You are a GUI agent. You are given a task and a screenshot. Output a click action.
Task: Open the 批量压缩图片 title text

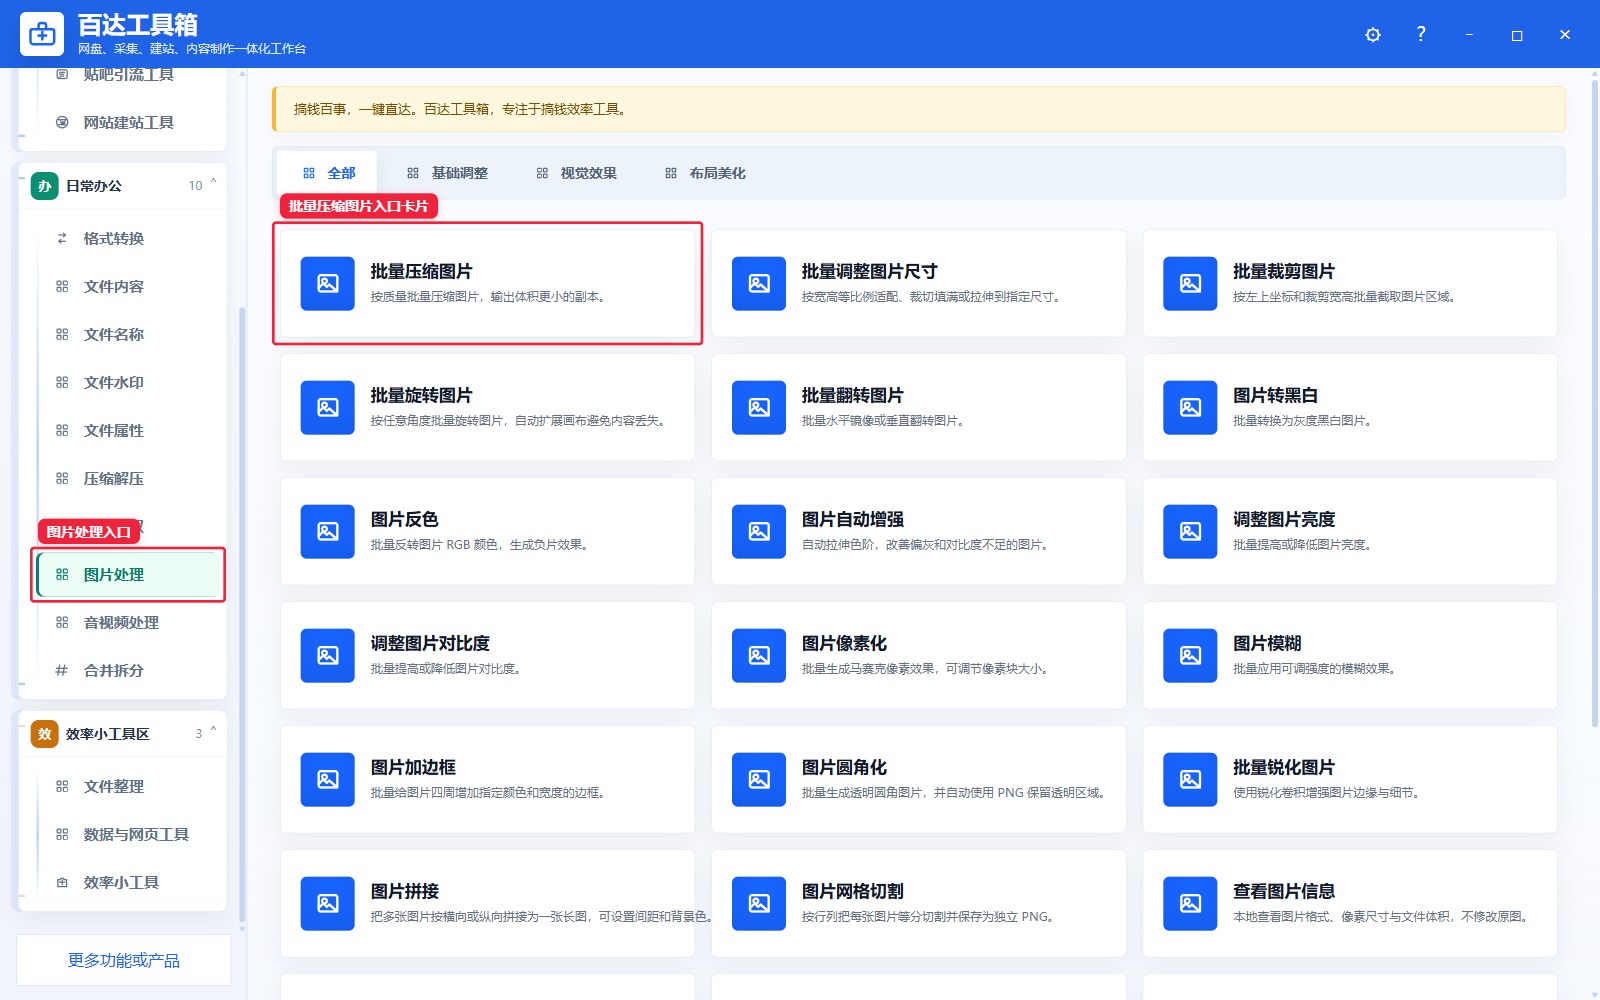pyautogui.click(x=421, y=271)
